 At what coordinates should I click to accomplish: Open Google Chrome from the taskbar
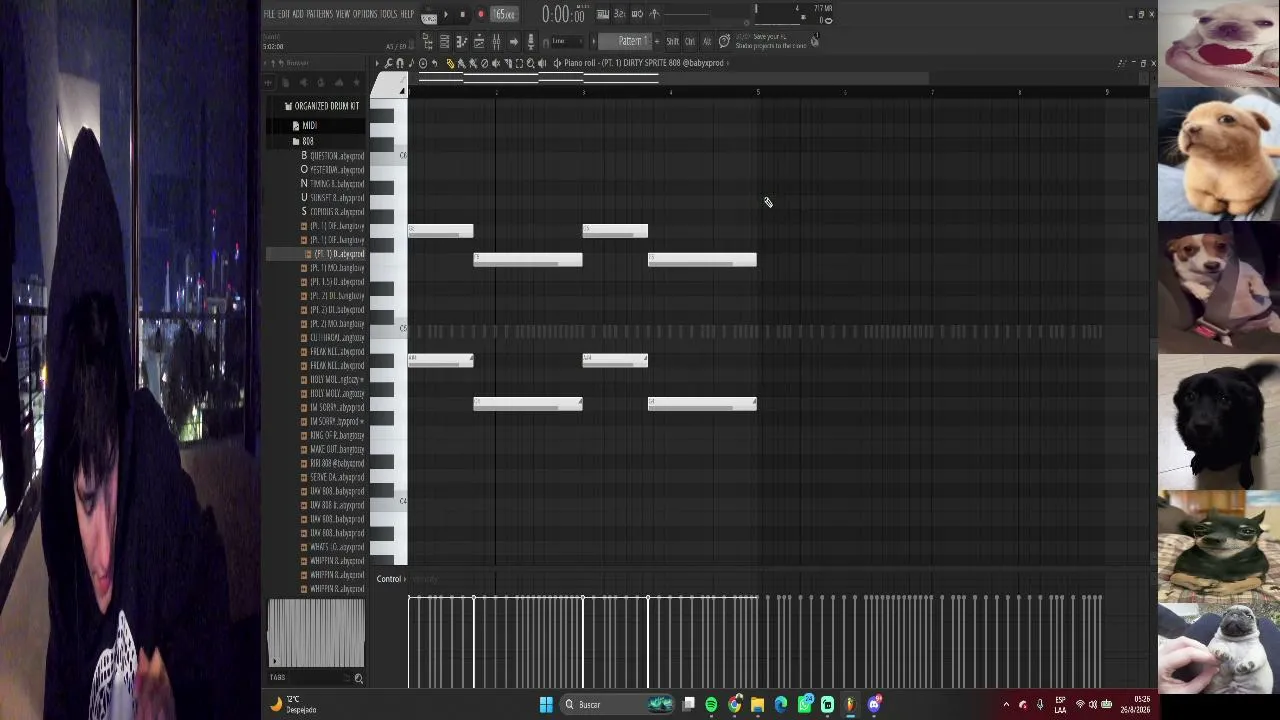pyautogui.click(x=735, y=705)
